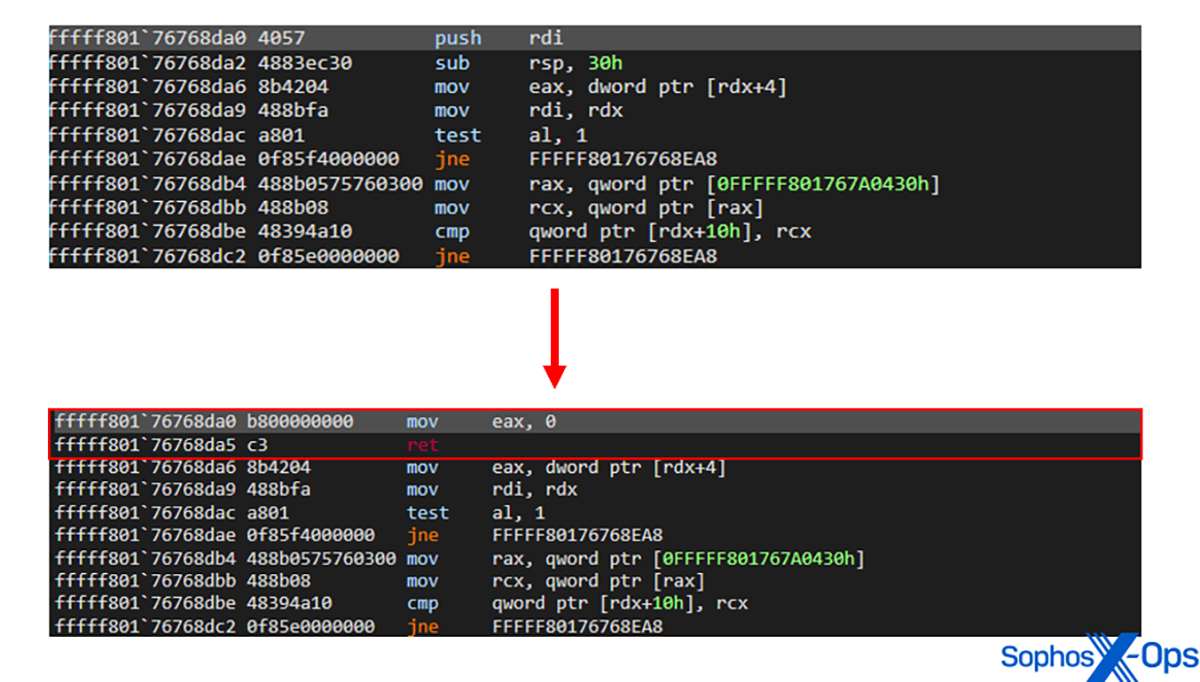Select bytes '488bfa' in the upper listing
This screenshot has width=1200, height=682.
tap(293, 111)
